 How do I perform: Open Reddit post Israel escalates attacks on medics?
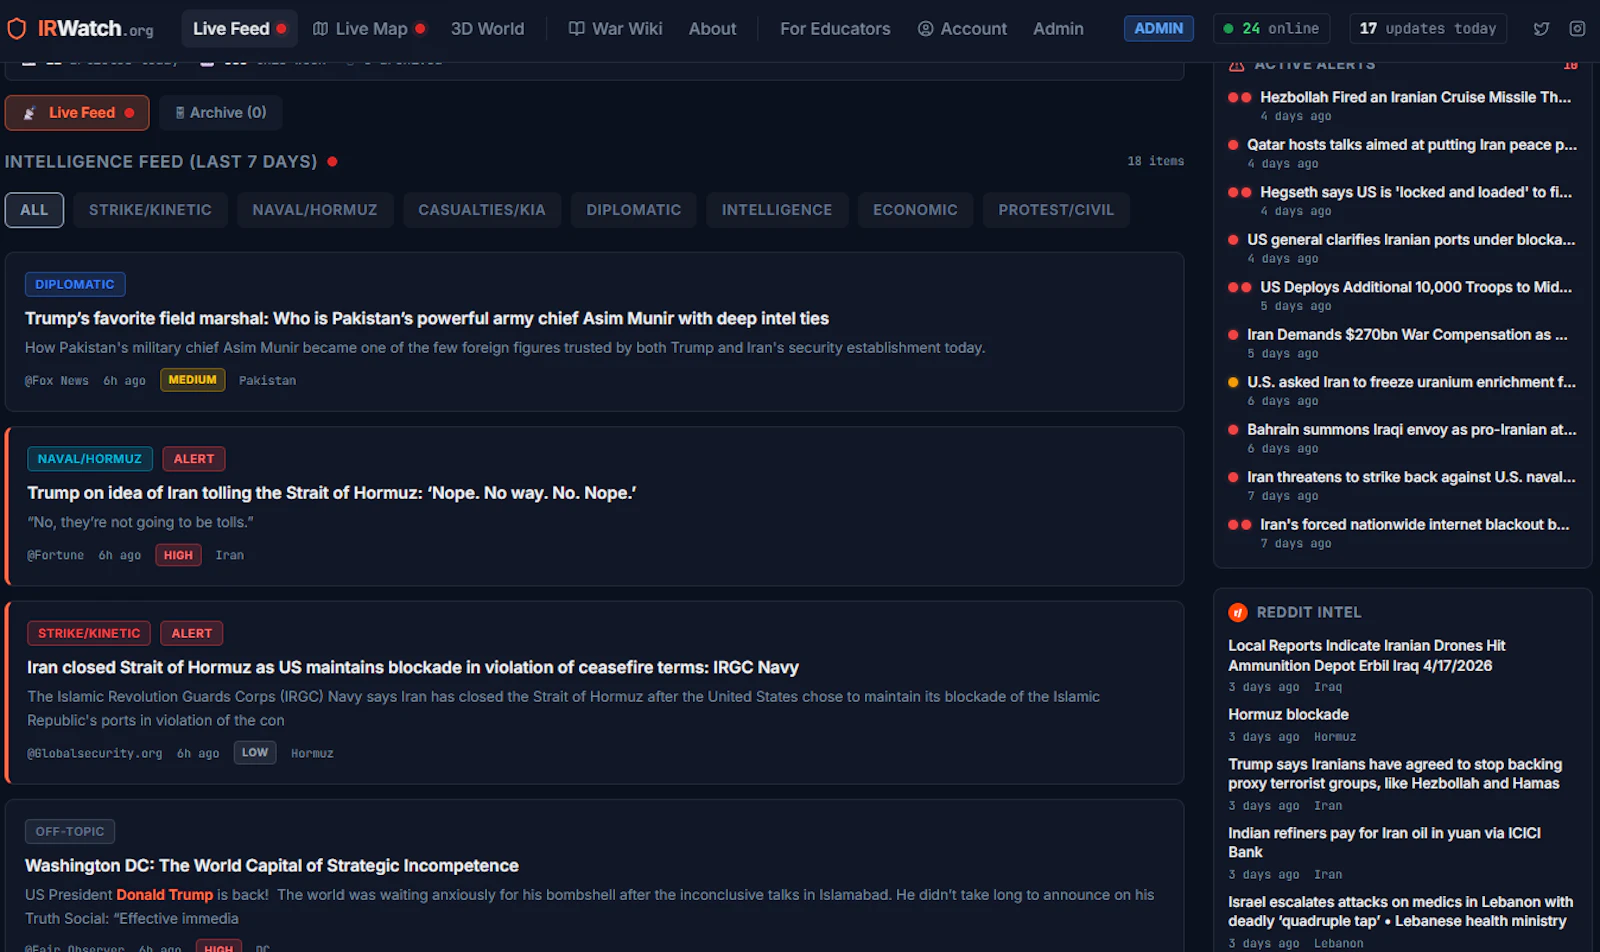click(x=1400, y=911)
